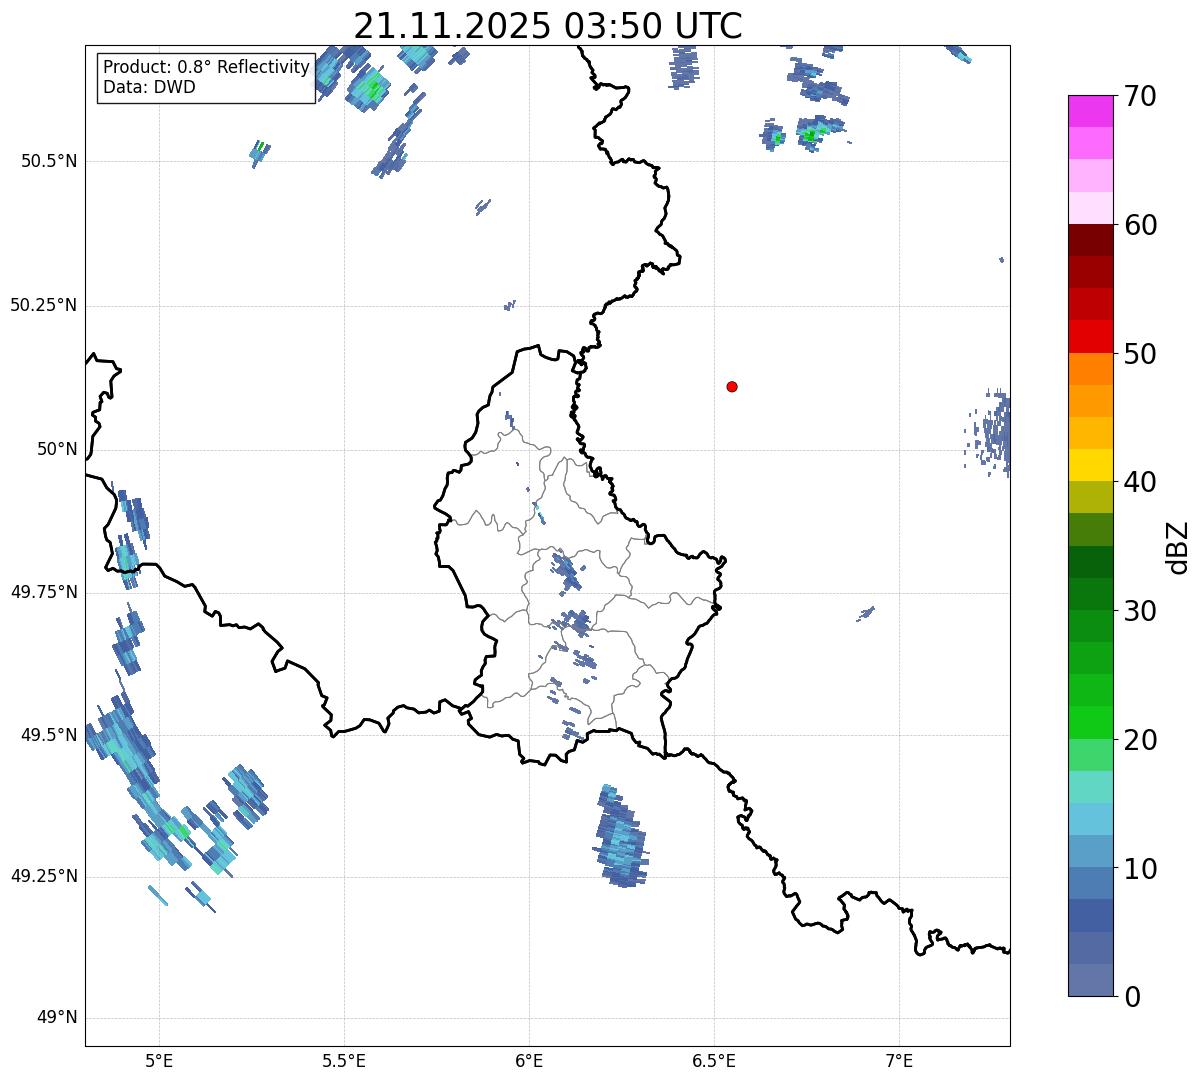This screenshot has width=1202, height=1081.
Task: Click the orange colorbar segment just below 50
Action: pos(1090,369)
